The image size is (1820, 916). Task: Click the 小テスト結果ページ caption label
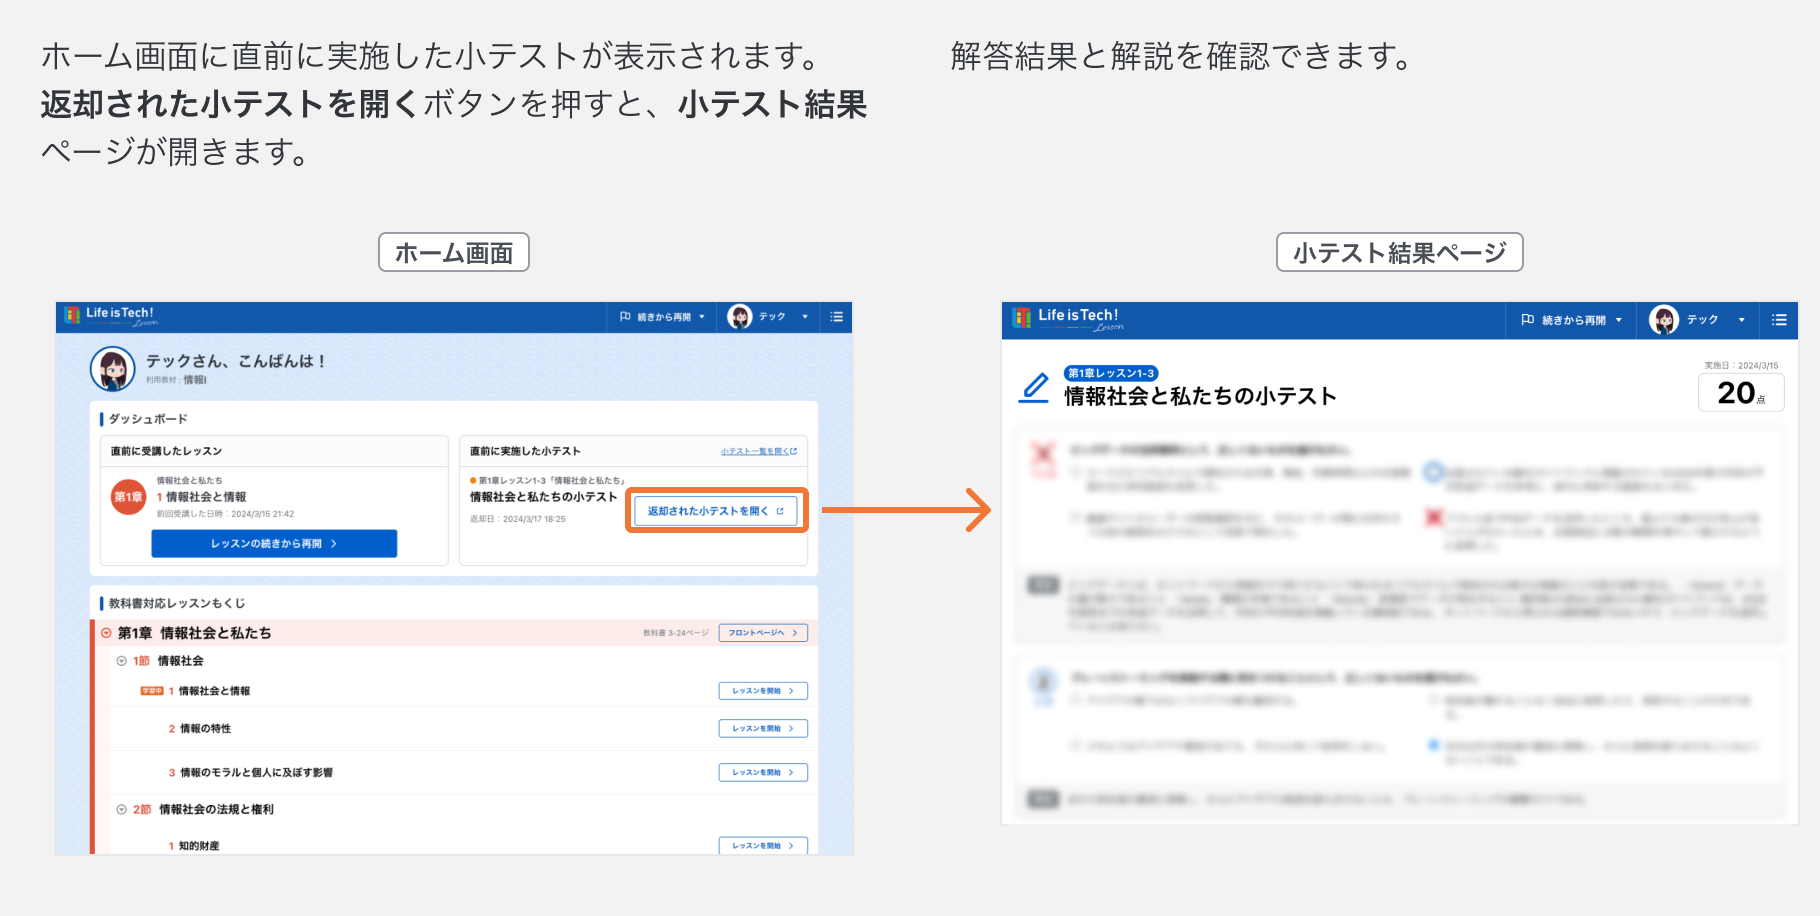tap(1400, 252)
